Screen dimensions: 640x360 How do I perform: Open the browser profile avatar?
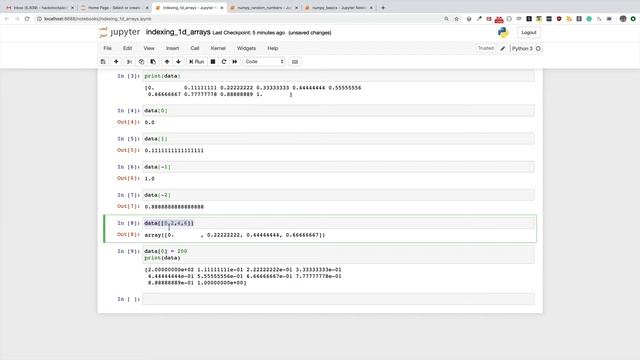623,19
